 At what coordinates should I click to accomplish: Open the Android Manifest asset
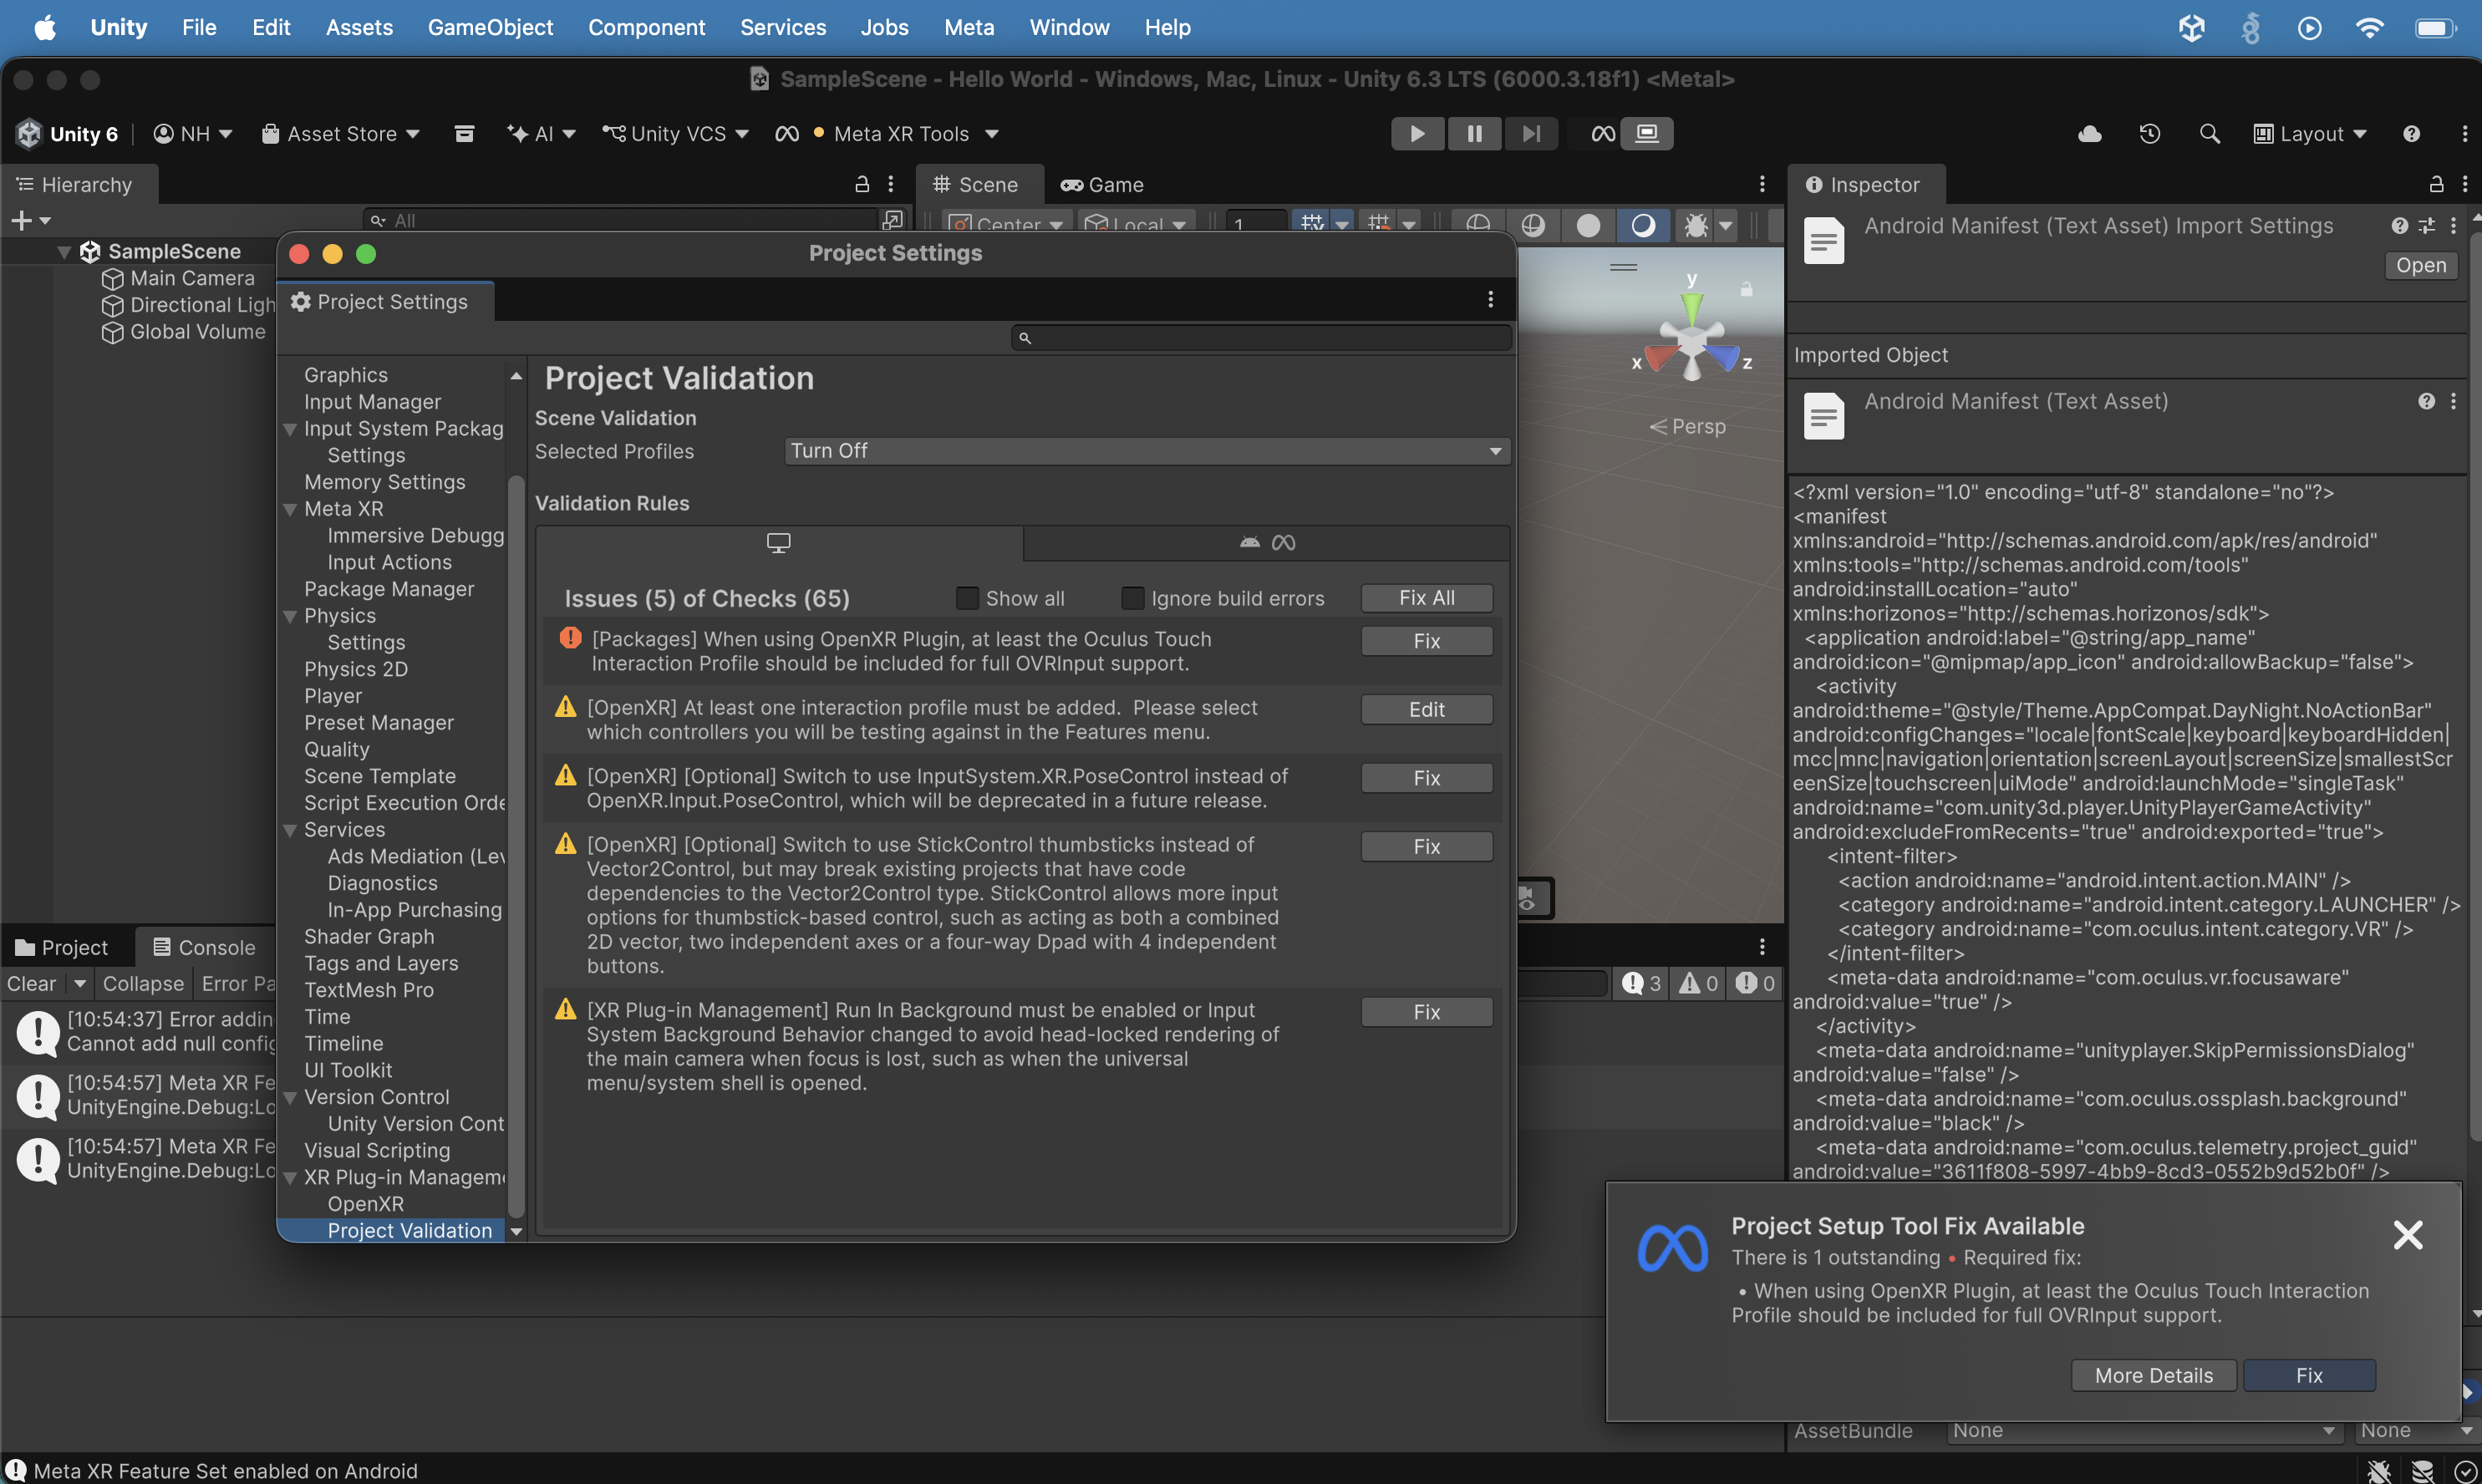2420,266
